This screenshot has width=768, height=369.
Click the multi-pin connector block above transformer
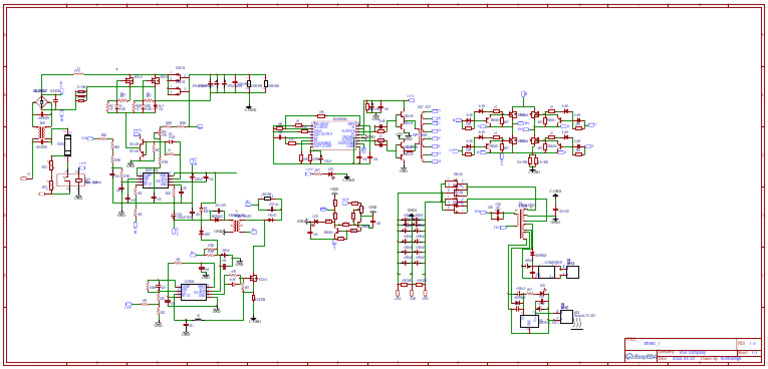(x=456, y=196)
